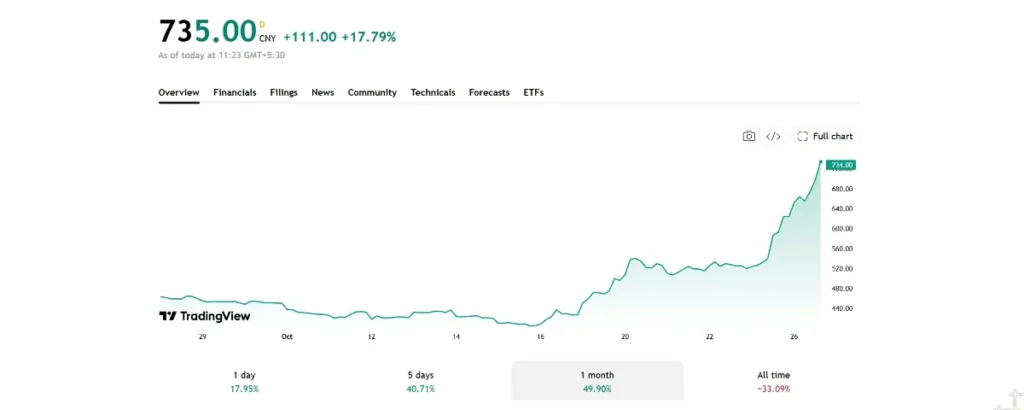This screenshot has height=410, width=1024.
Task: Select the Overview tab
Action: (179, 93)
